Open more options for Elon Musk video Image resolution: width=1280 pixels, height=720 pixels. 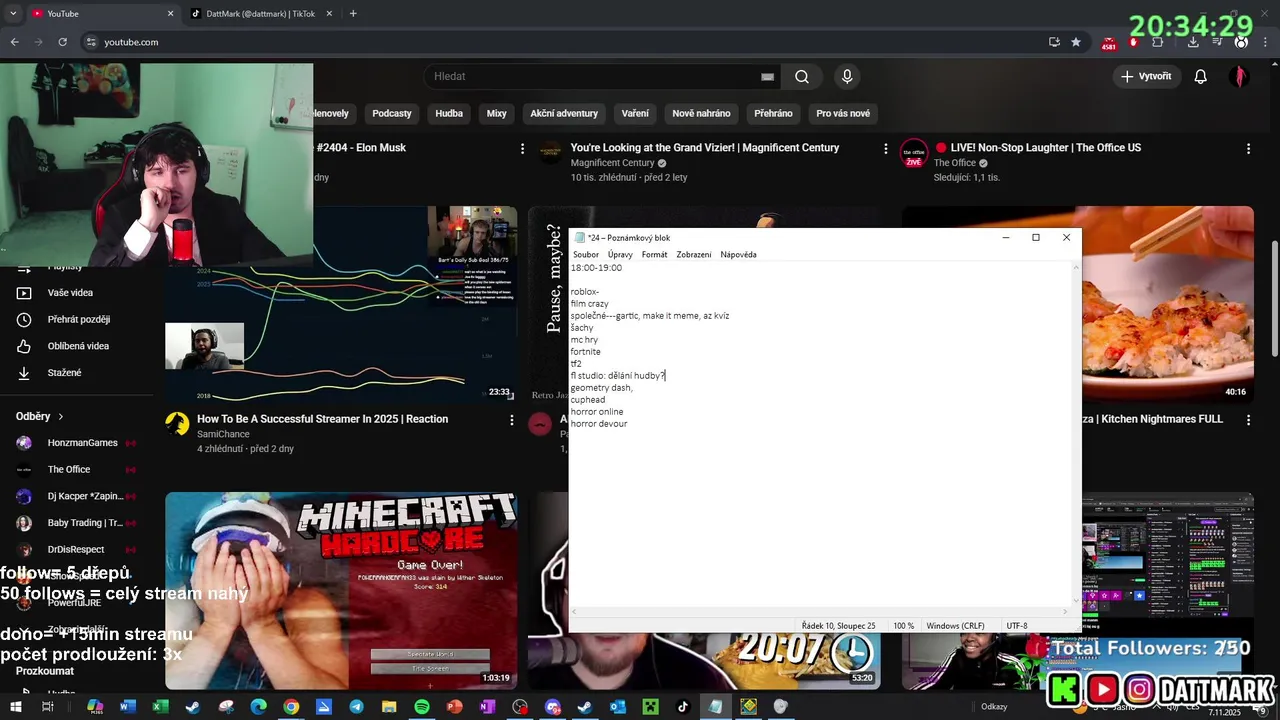click(522, 149)
